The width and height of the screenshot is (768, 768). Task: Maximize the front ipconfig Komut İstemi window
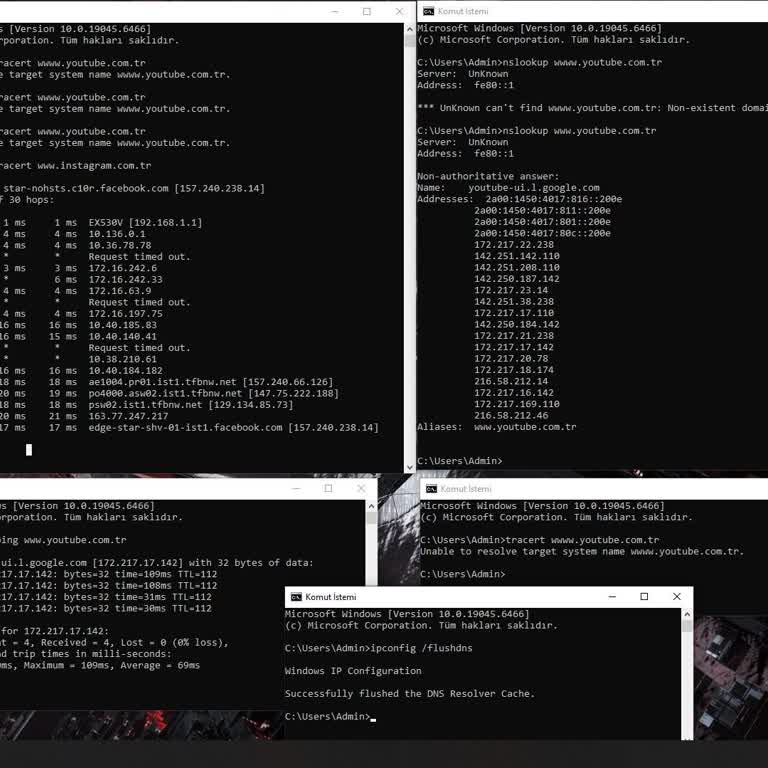pyautogui.click(x=644, y=597)
